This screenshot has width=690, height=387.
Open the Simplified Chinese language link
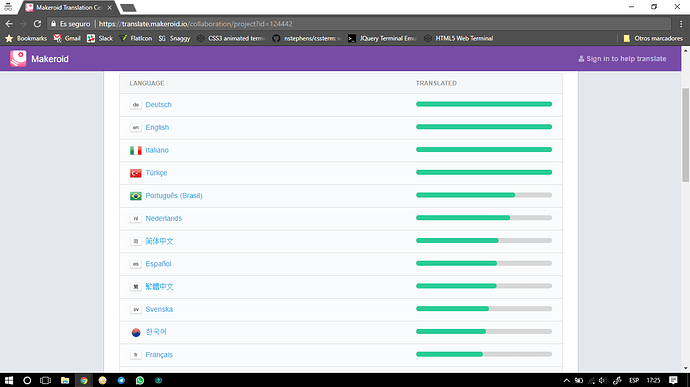[159, 241]
